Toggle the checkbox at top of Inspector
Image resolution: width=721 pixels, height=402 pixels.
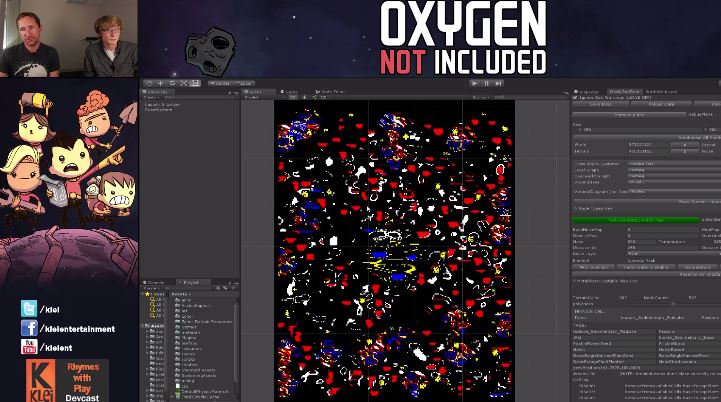click(574, 97)
